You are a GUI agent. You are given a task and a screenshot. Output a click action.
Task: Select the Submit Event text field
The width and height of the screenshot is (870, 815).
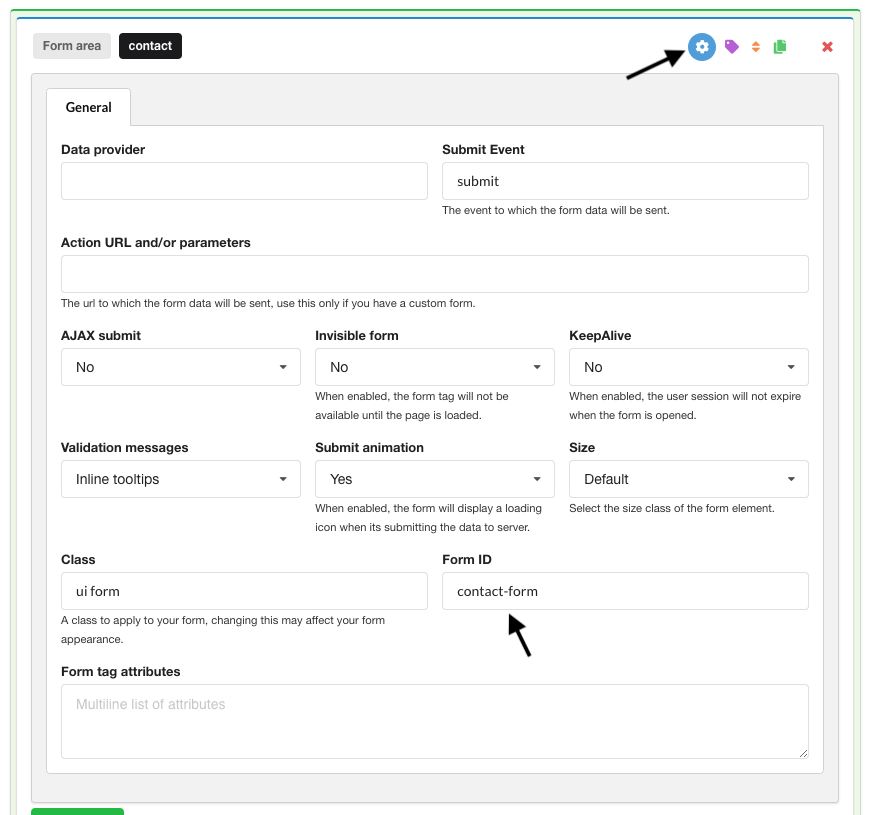[x=625, y=181]
